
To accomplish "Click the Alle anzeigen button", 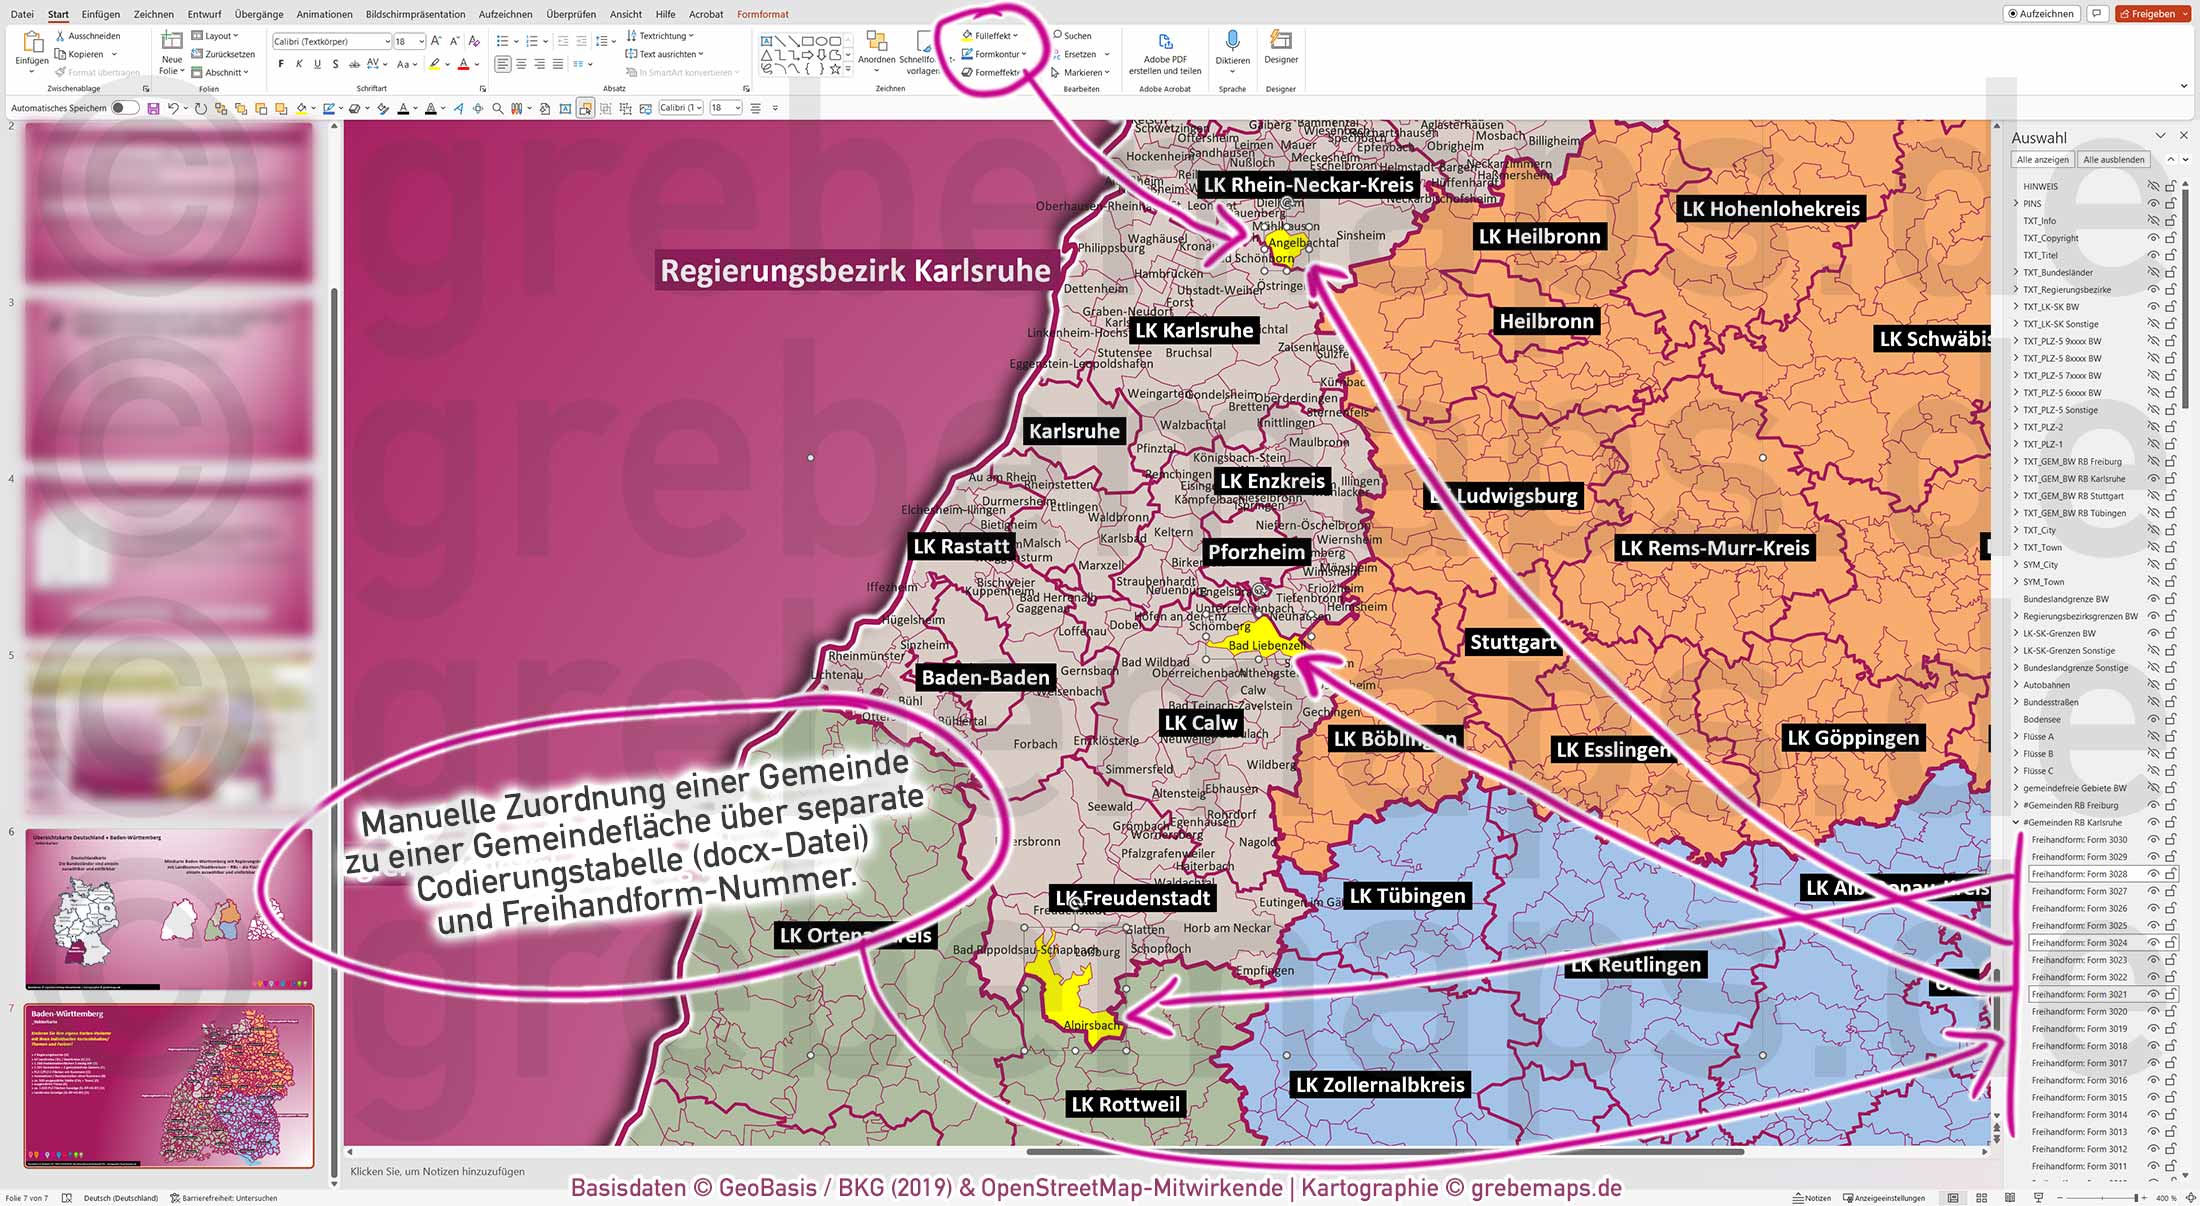I will [2041, 159].
